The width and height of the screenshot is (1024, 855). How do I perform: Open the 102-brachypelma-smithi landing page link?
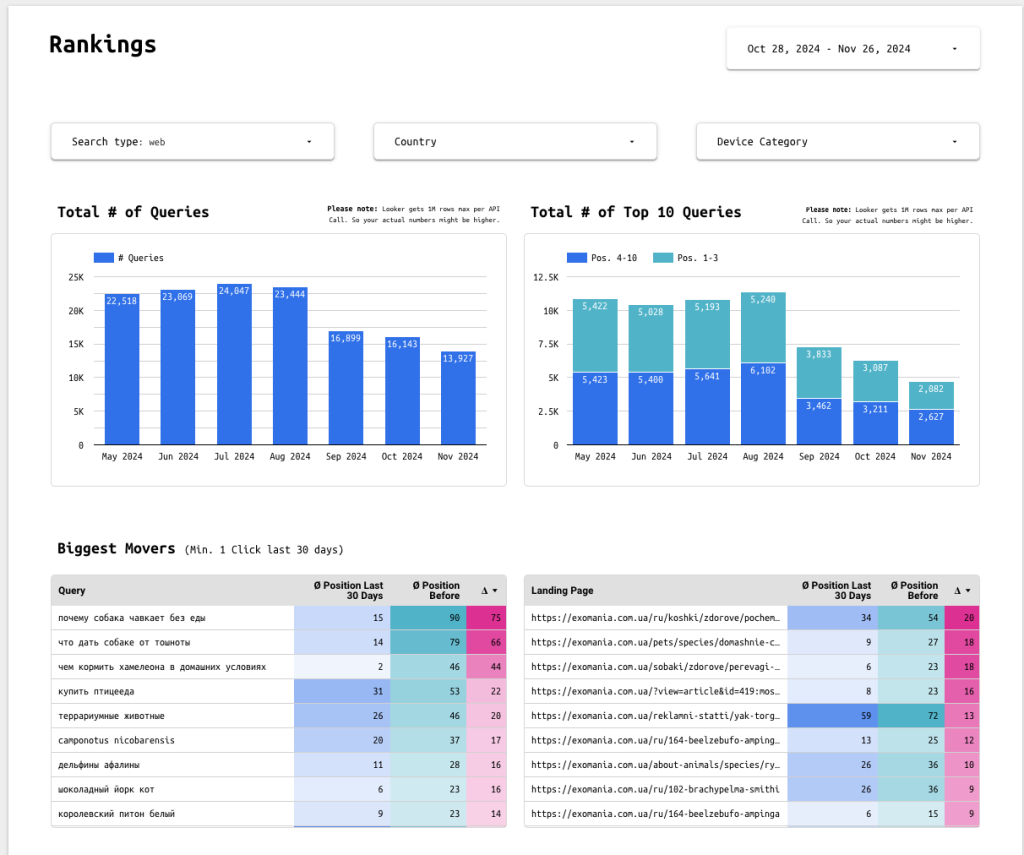(x=654, y=790)
